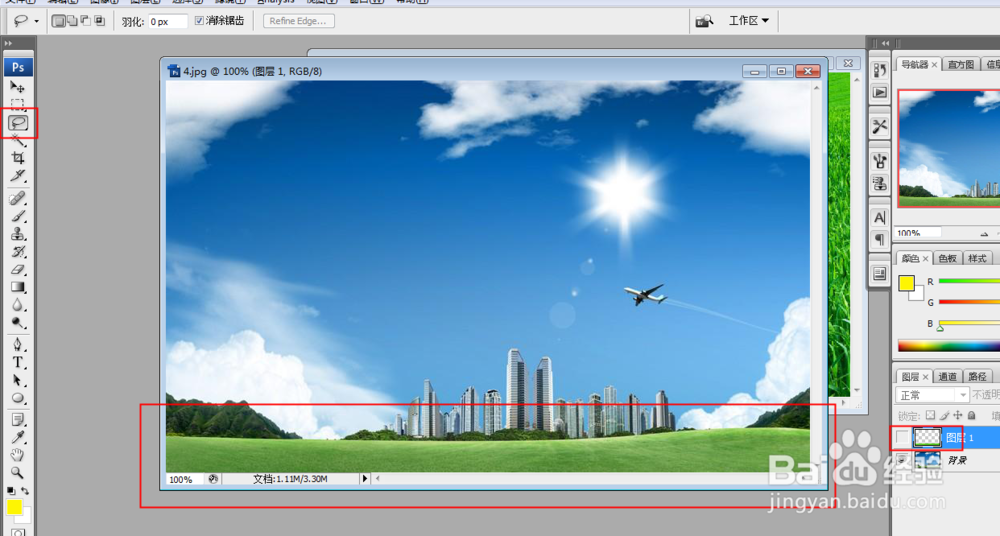Select the Slice tool
Screen dimensions: 1000x536
[x=17, y=175]
